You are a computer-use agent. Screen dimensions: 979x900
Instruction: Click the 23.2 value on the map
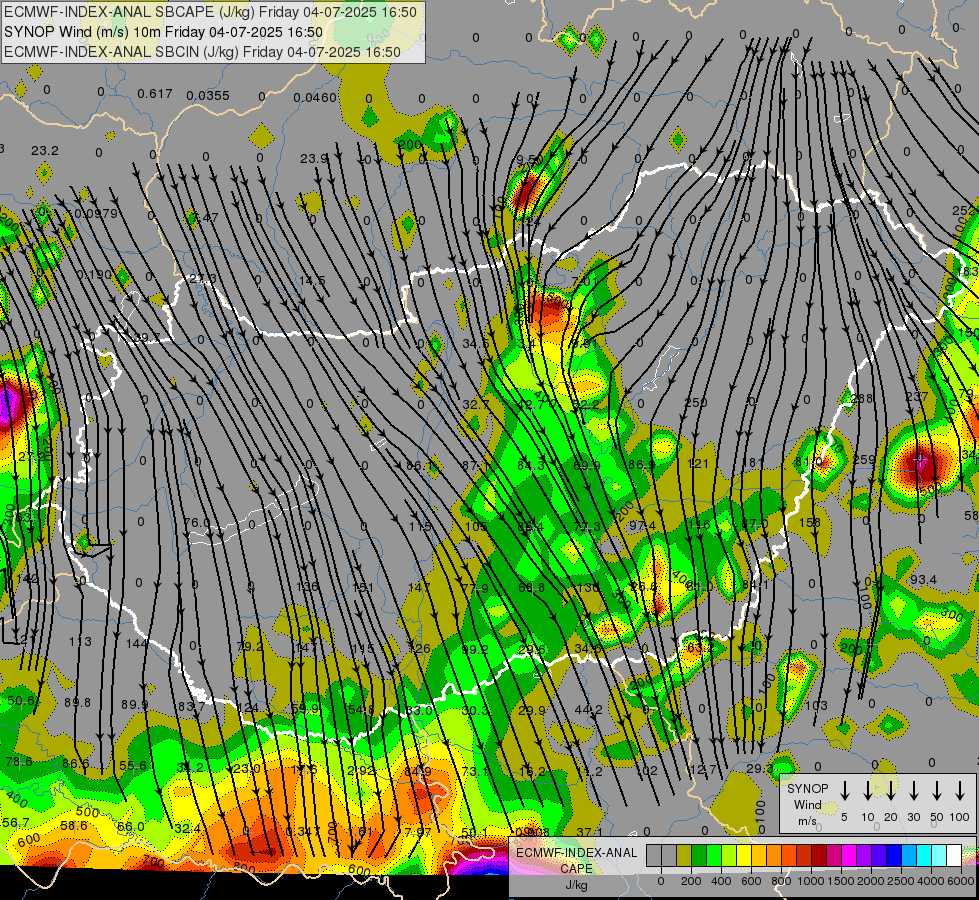tap(44, 151)
